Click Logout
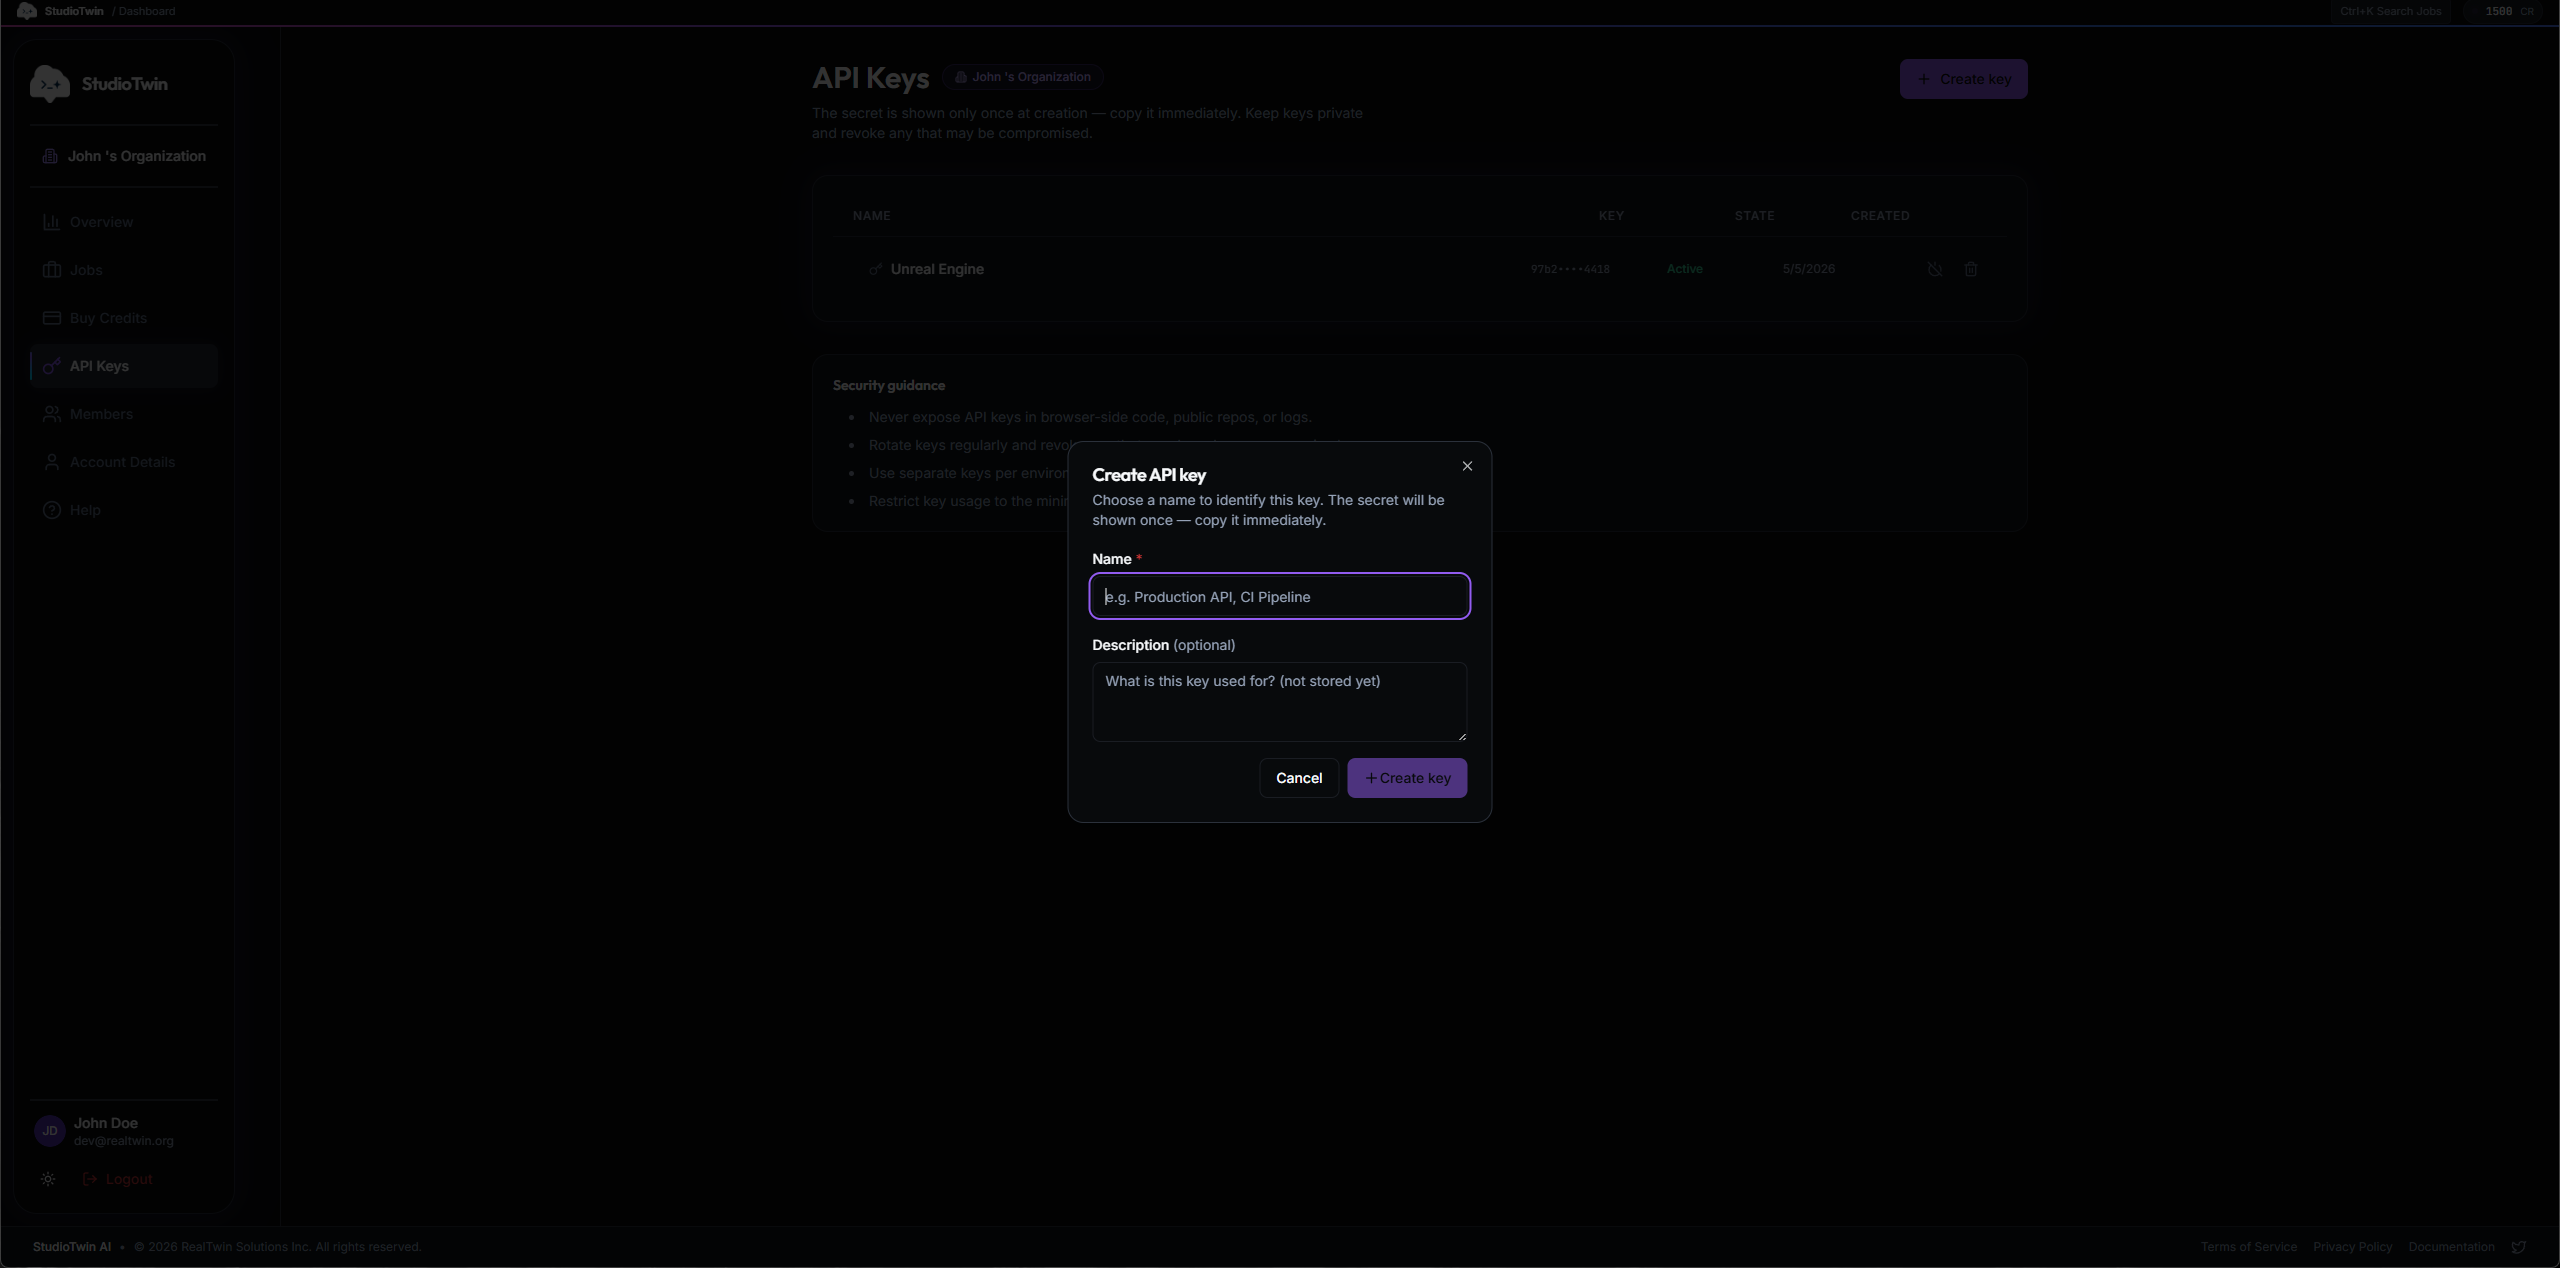Screen dimensions: 2560x1268 pos(118,1179)
